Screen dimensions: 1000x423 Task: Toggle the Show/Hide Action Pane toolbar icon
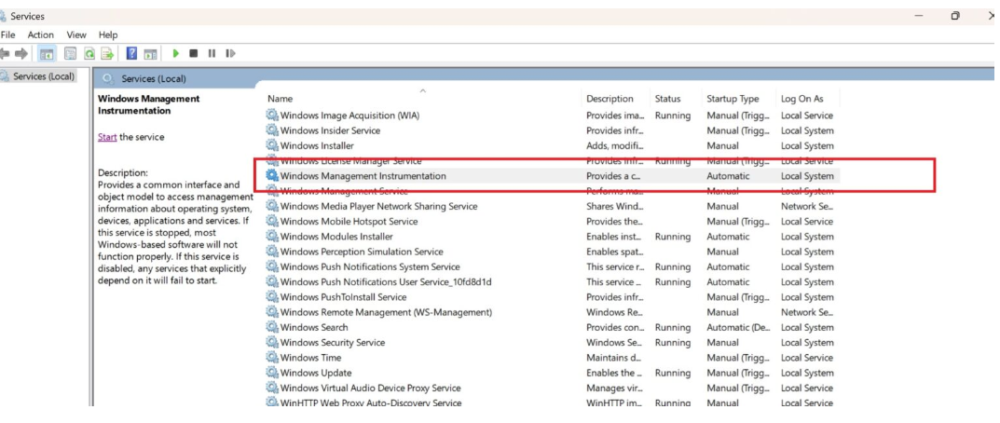click(151, 54)
